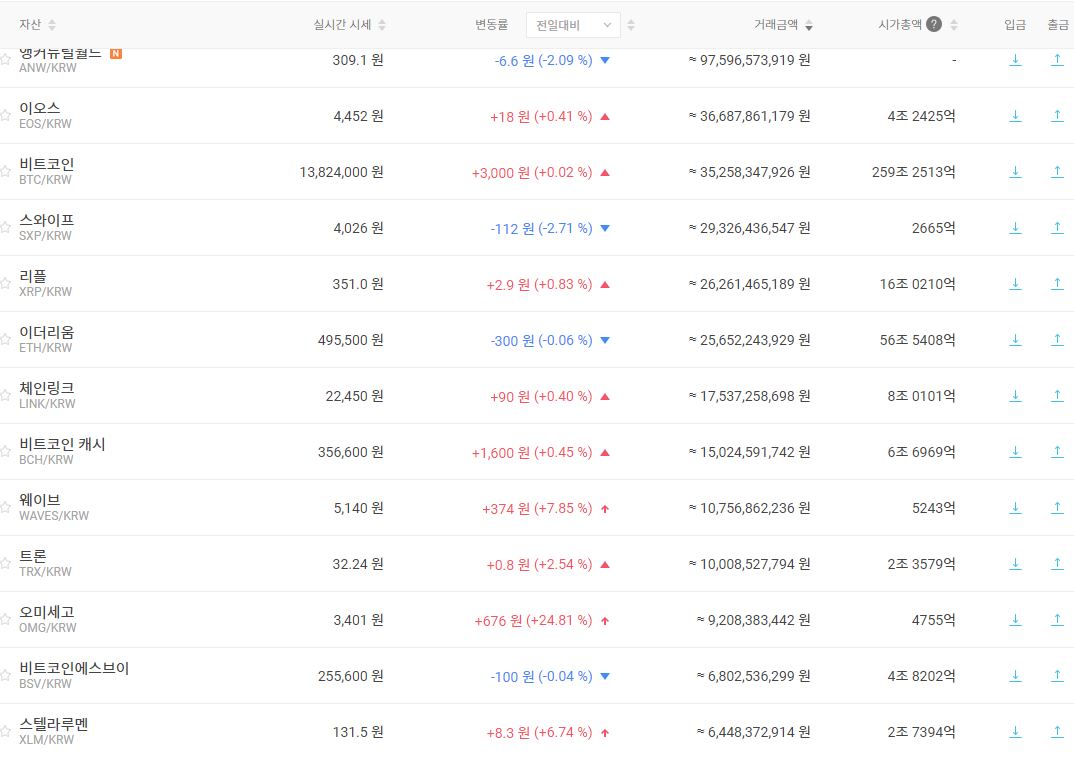The image size is (1074, 757).
Task: Click TRX volume ≈ 10,008,527,794 원
Action: (749, 564)
